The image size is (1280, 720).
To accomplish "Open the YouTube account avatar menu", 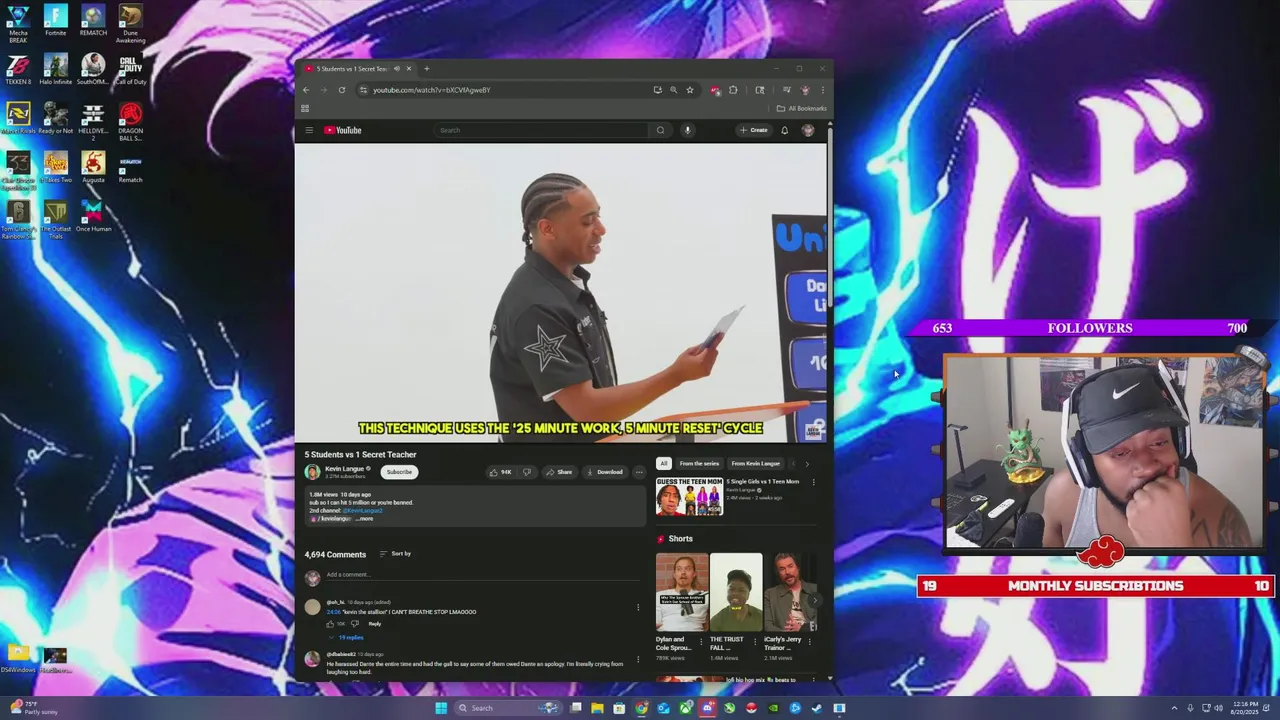I will tap(808, 130).
